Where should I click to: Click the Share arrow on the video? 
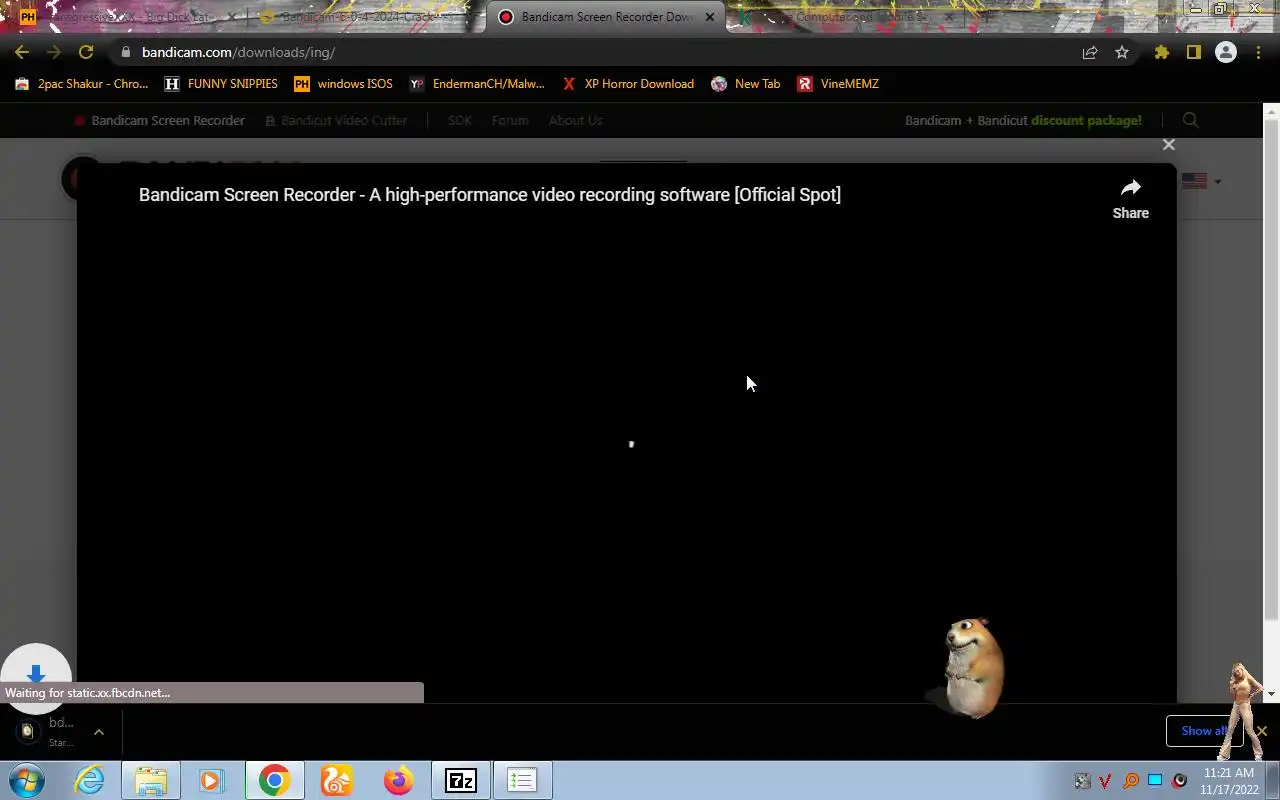coord(1131,199)
